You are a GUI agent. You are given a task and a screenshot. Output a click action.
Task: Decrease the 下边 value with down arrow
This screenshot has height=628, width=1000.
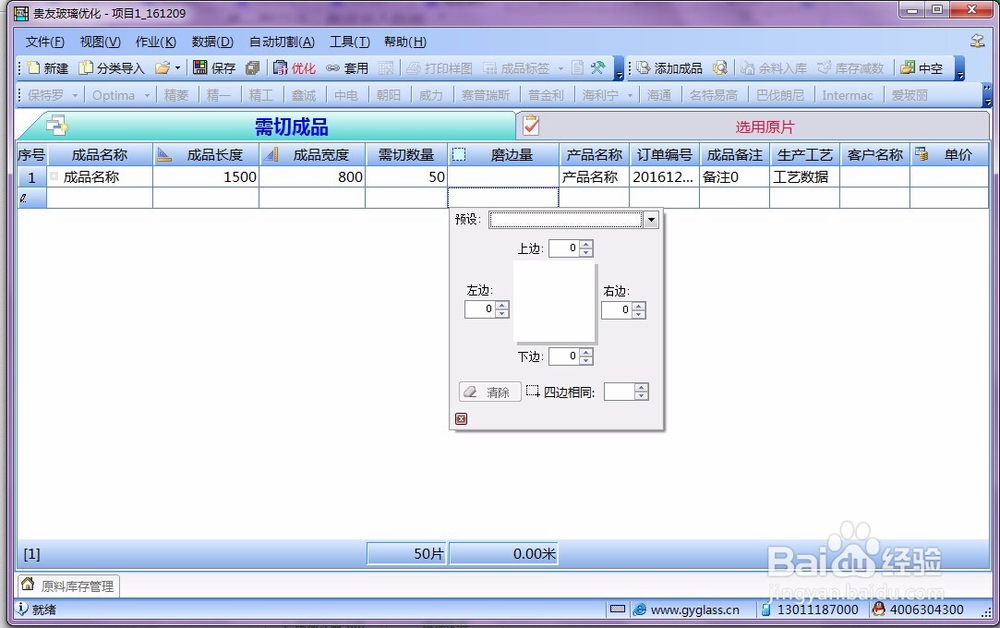(x=587, y=360)
